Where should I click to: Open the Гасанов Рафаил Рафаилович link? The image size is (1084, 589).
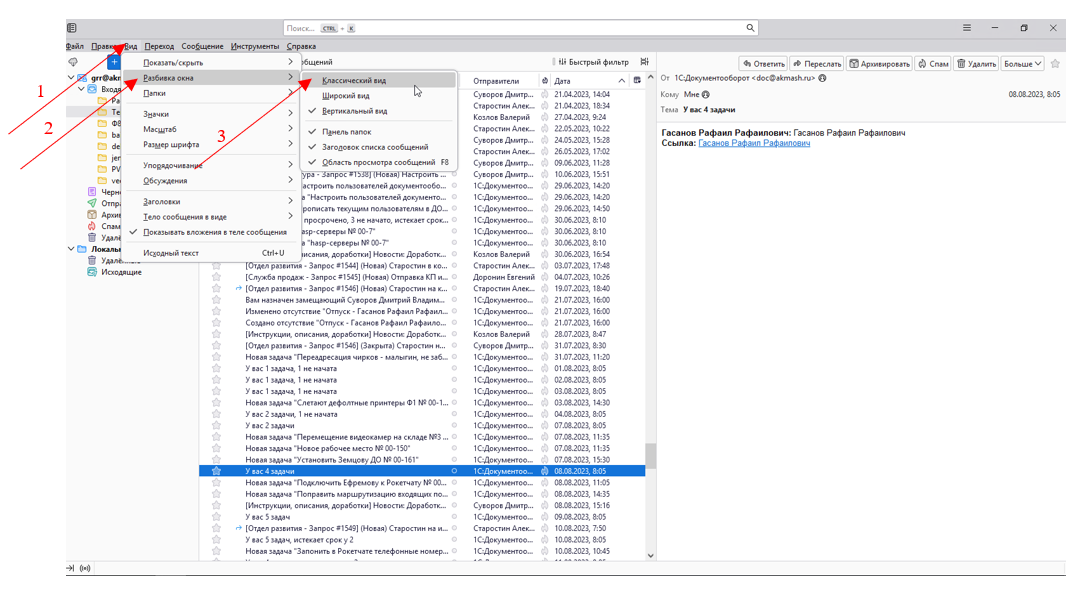754,143
